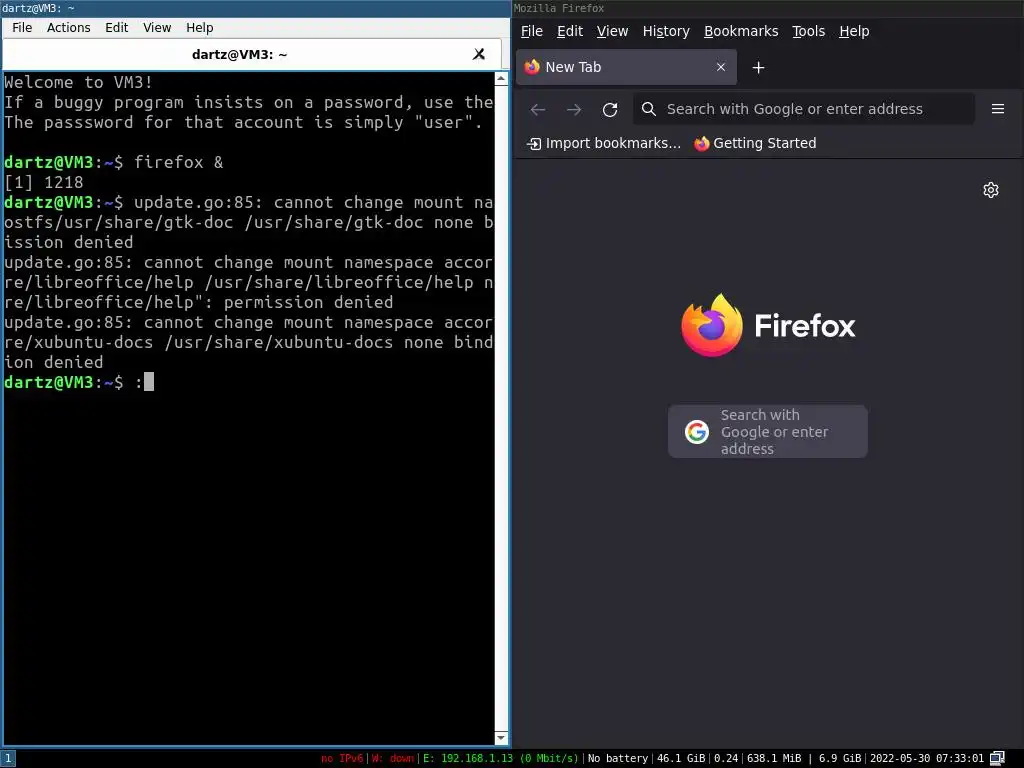The height and width of the screenshot is (768, 1024).
Task: Open Firefox Edit menu
Action: pos(569,31)
